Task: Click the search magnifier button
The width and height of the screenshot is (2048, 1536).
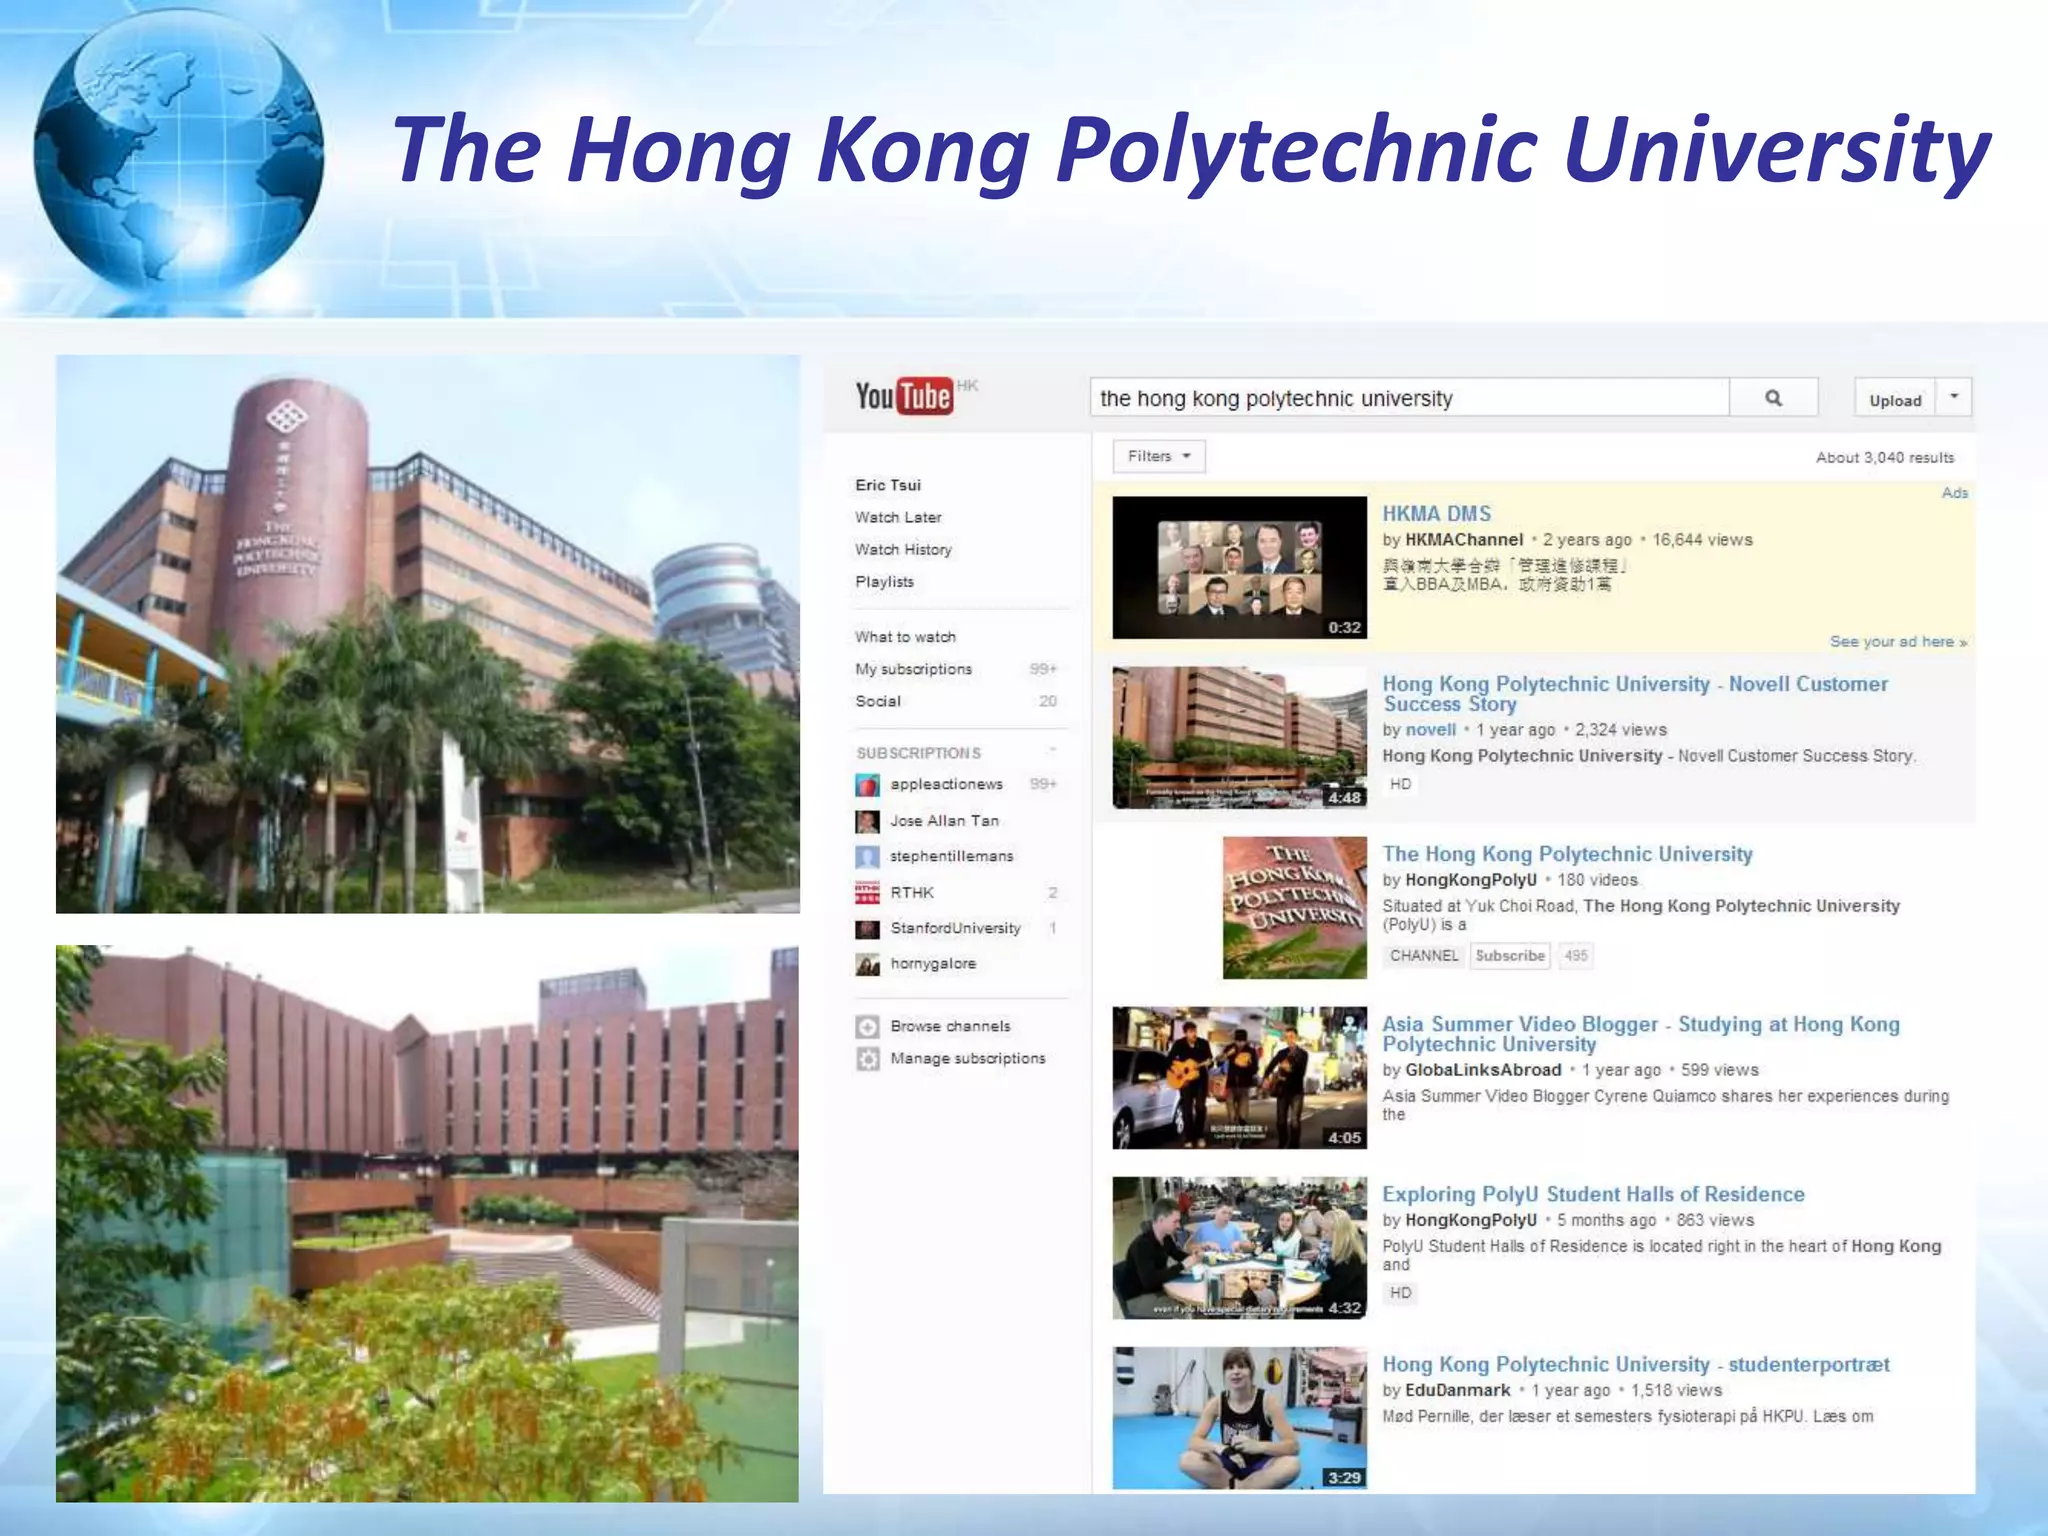Action: 1774,398
